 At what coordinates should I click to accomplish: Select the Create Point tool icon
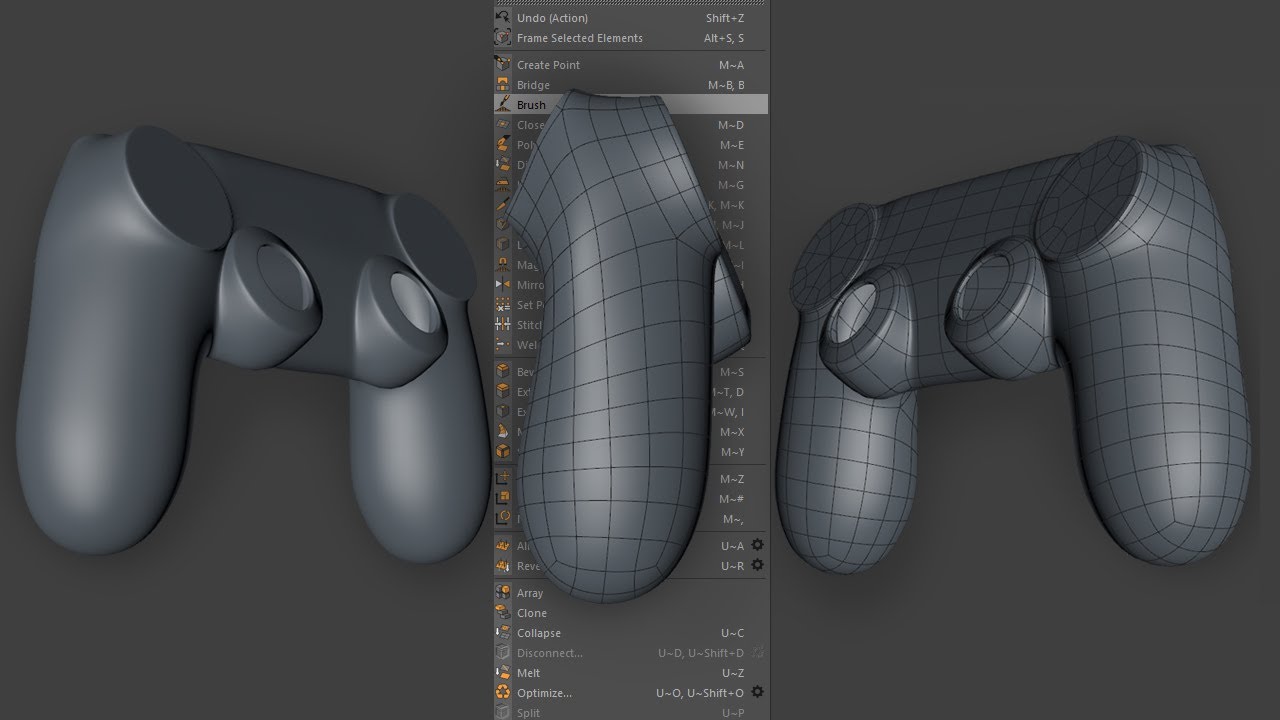pyautogui.click(x=503, y=65)
